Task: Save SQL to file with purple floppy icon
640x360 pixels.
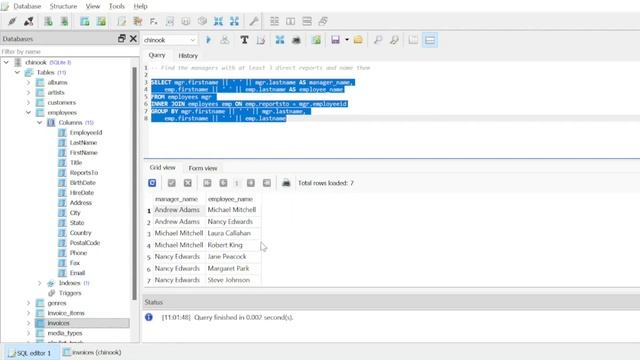Action: tap(335, 40)
